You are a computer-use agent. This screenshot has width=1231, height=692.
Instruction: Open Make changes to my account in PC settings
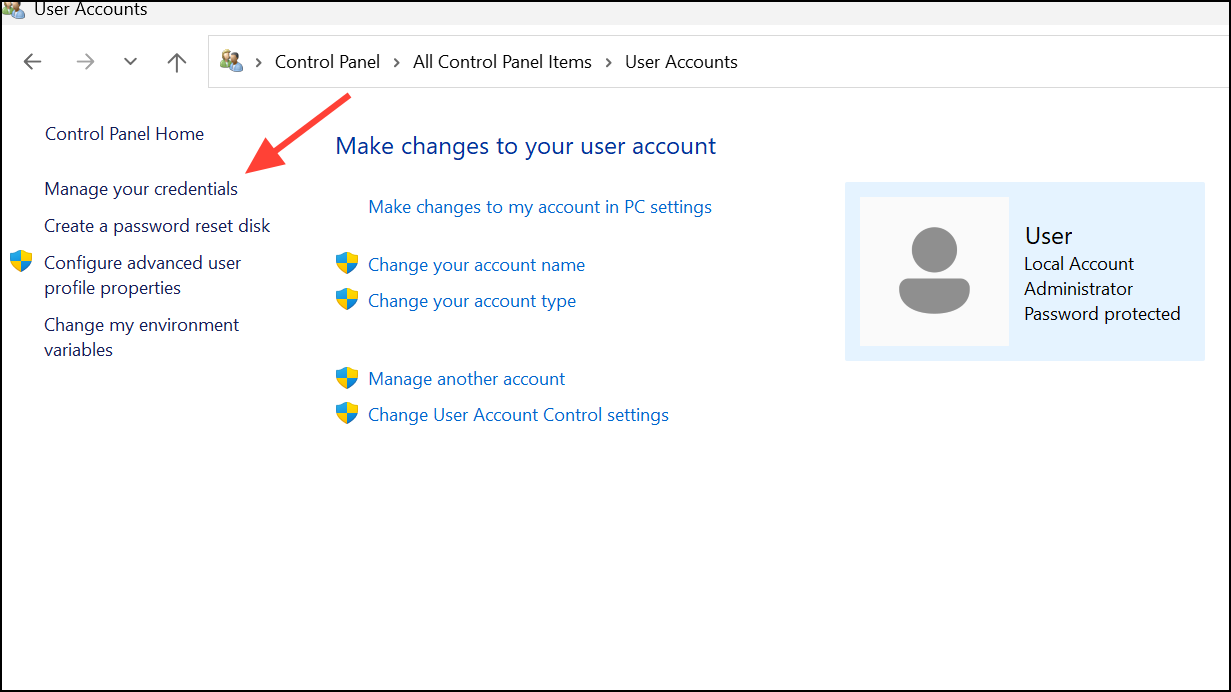540,207
